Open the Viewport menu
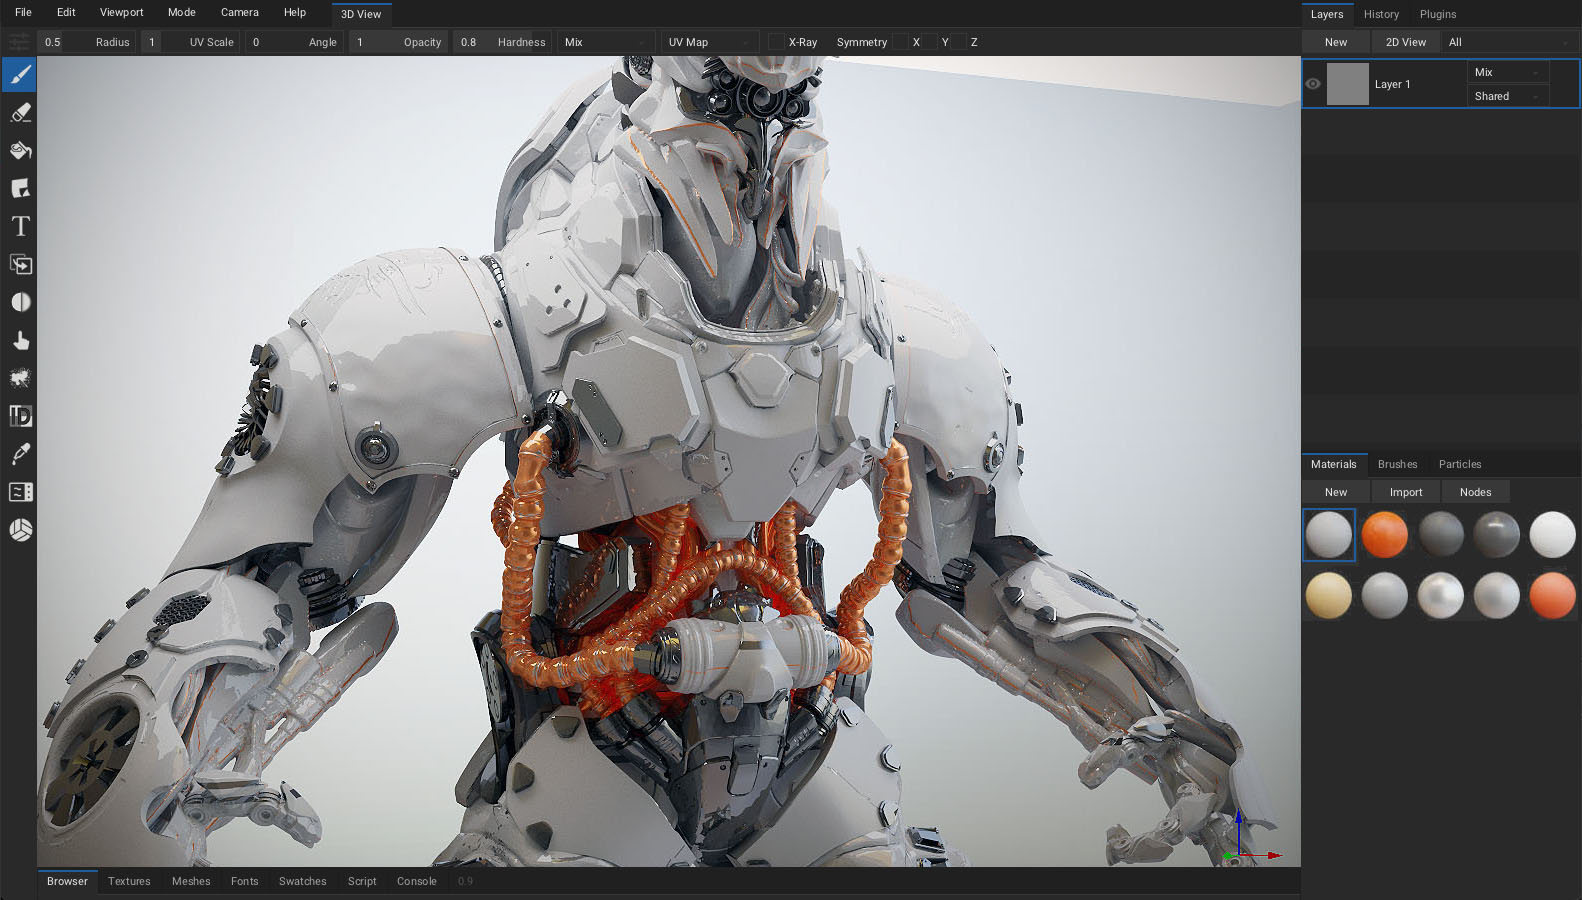 tap(121, 12)
